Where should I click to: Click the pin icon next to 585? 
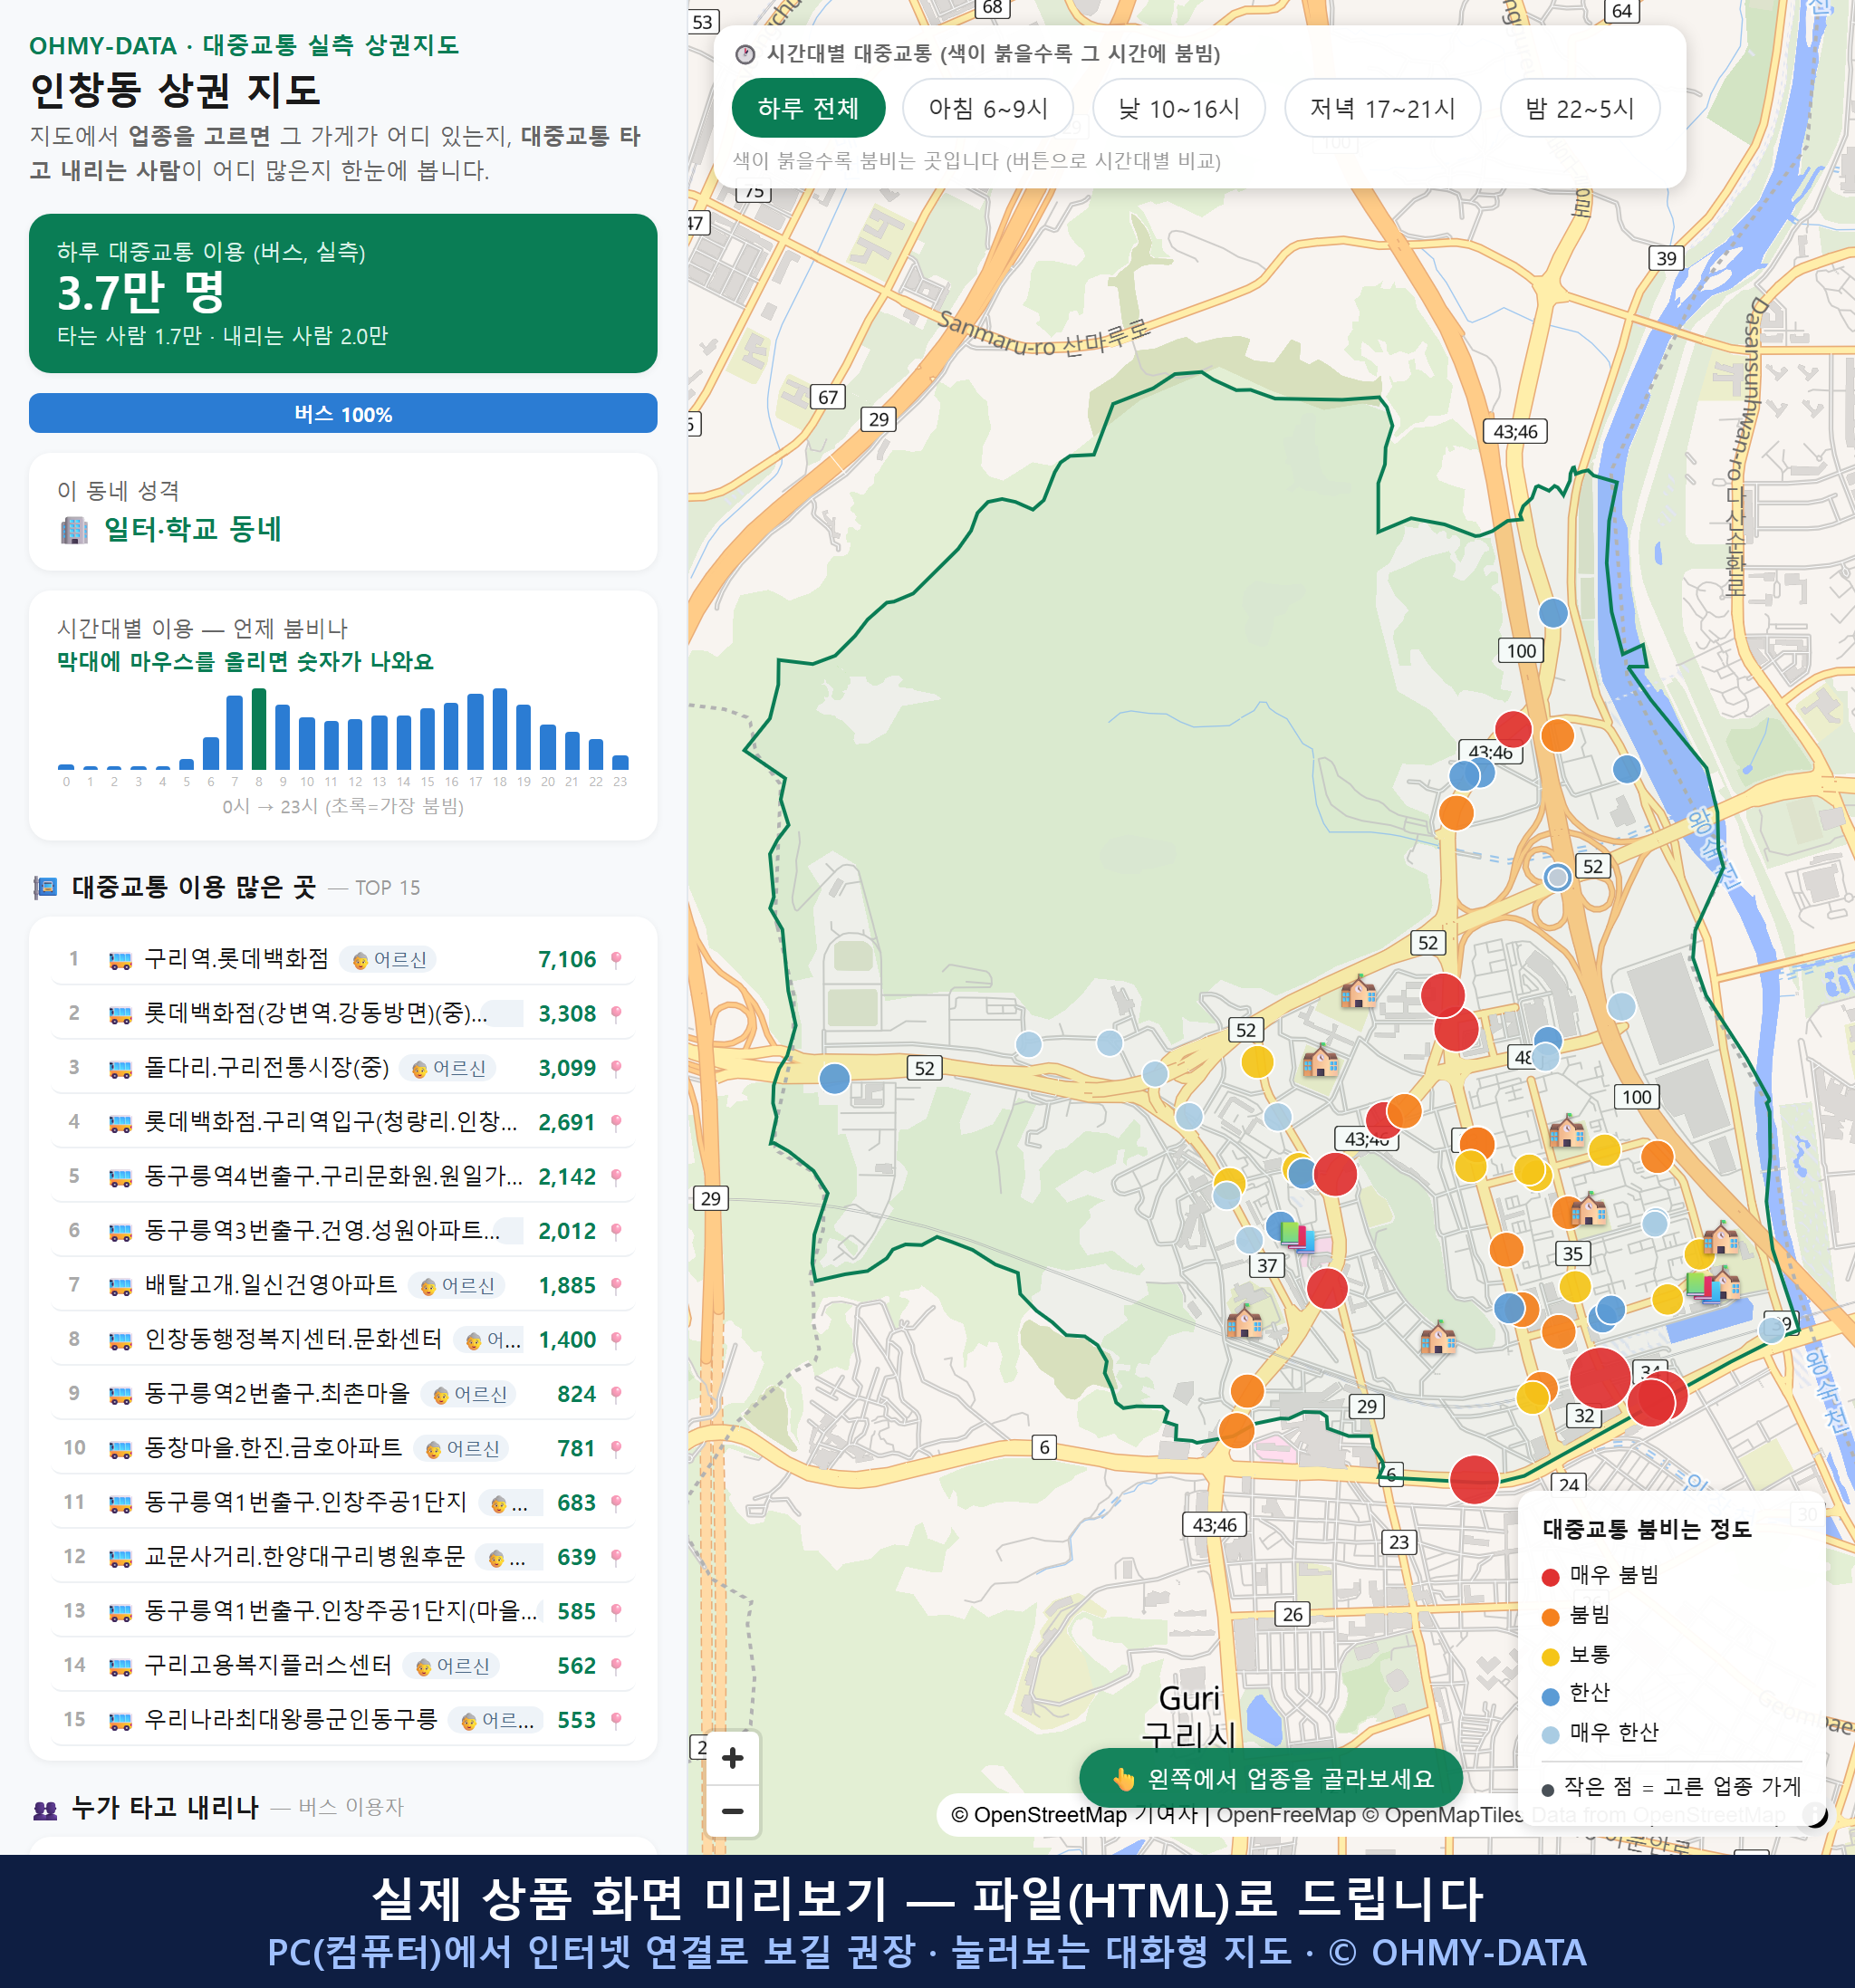(616, 1612)
